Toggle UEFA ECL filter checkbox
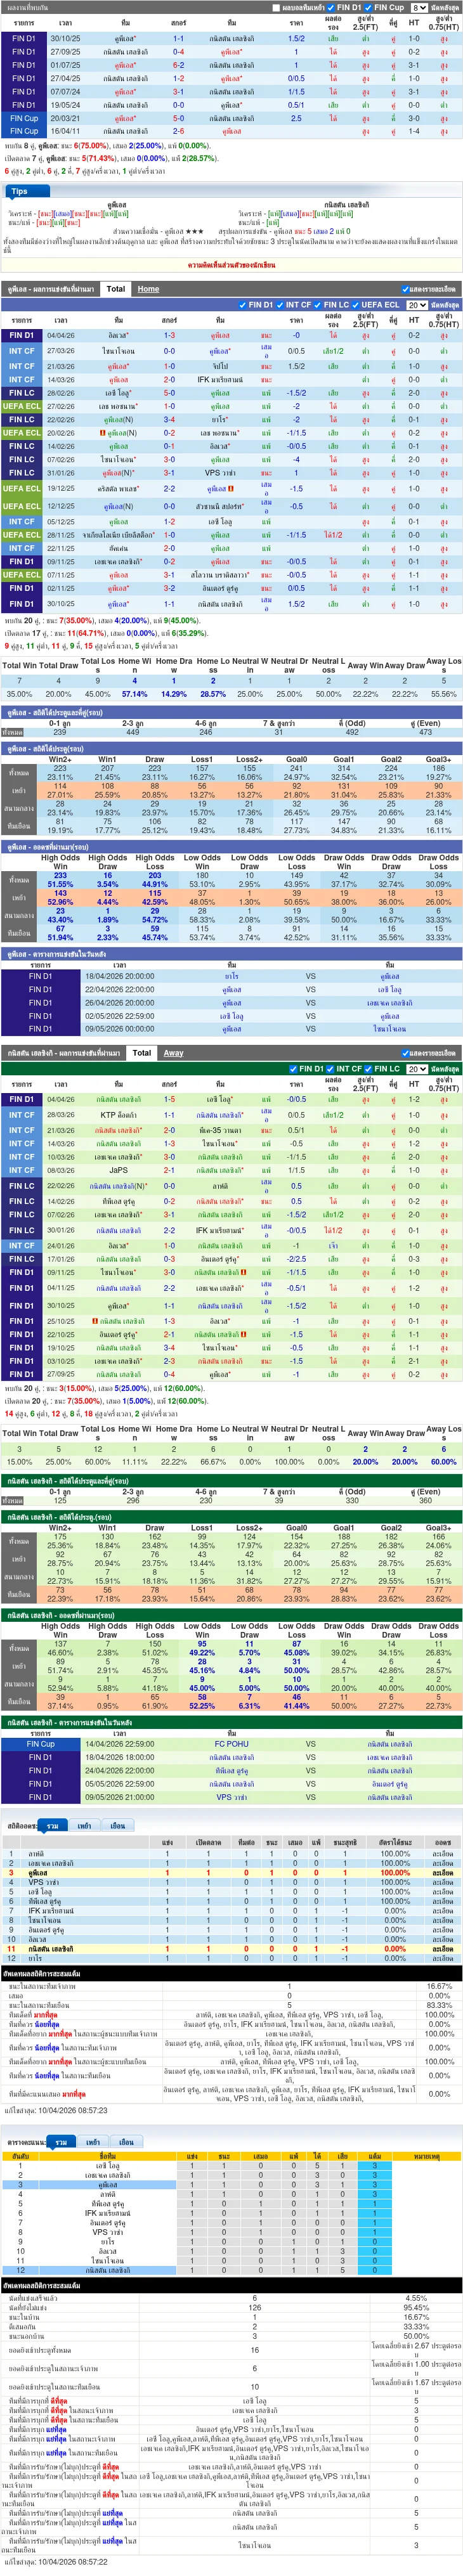 tap(356, 305)
